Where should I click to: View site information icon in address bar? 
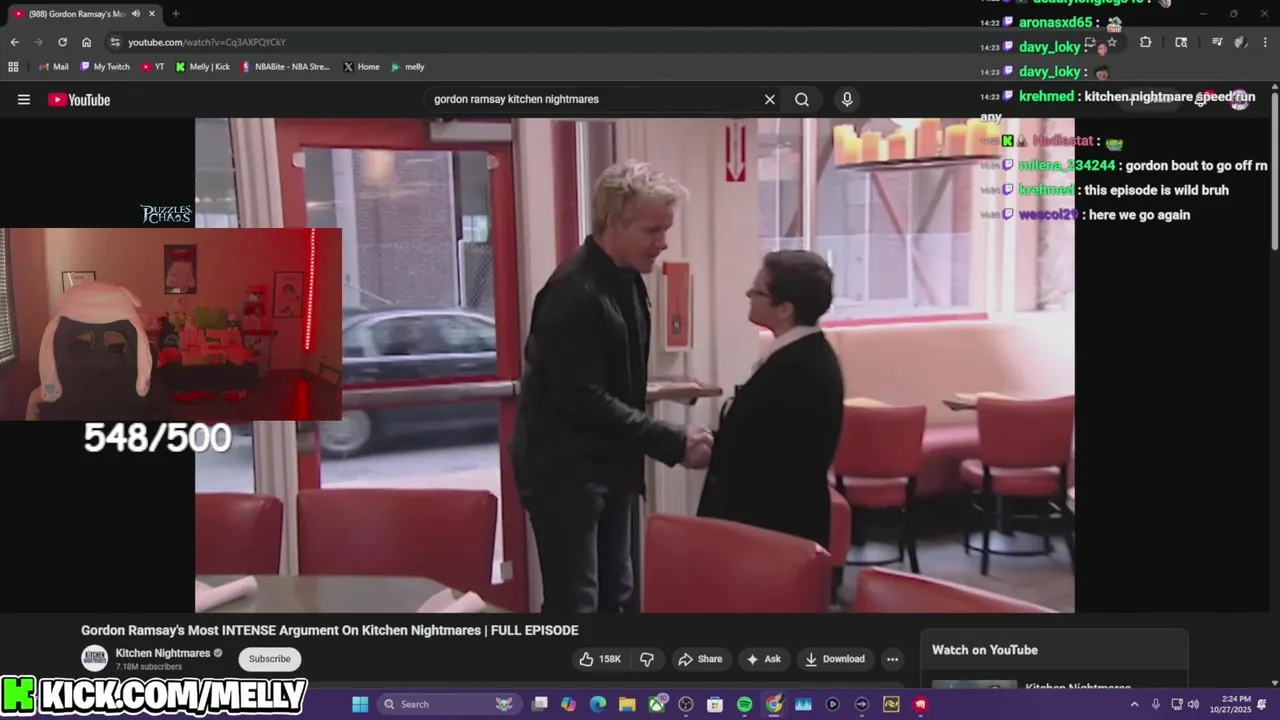point(115,42)
